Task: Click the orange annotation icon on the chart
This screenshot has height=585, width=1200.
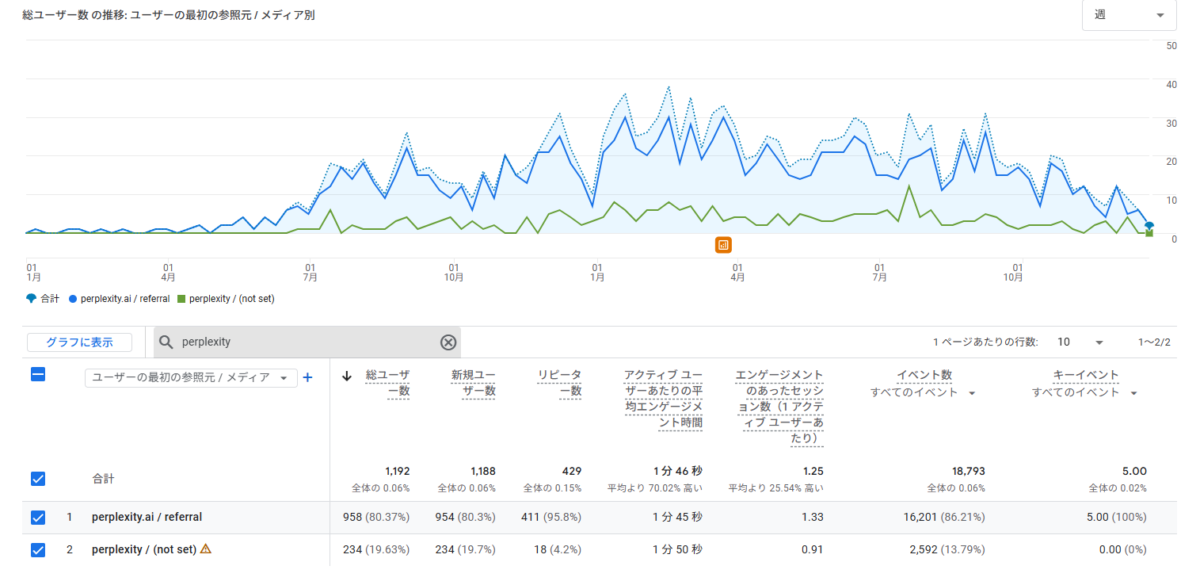Action: (723, 245)
